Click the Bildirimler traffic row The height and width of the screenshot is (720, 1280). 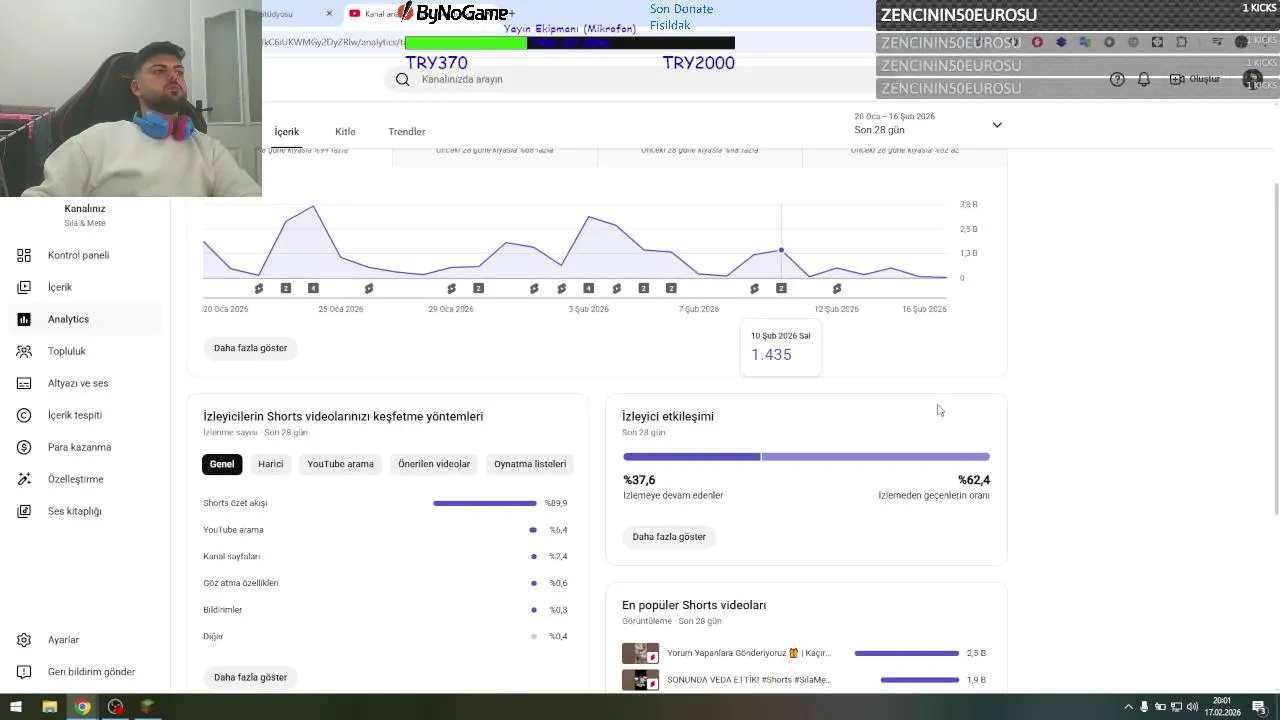[385, 610]
